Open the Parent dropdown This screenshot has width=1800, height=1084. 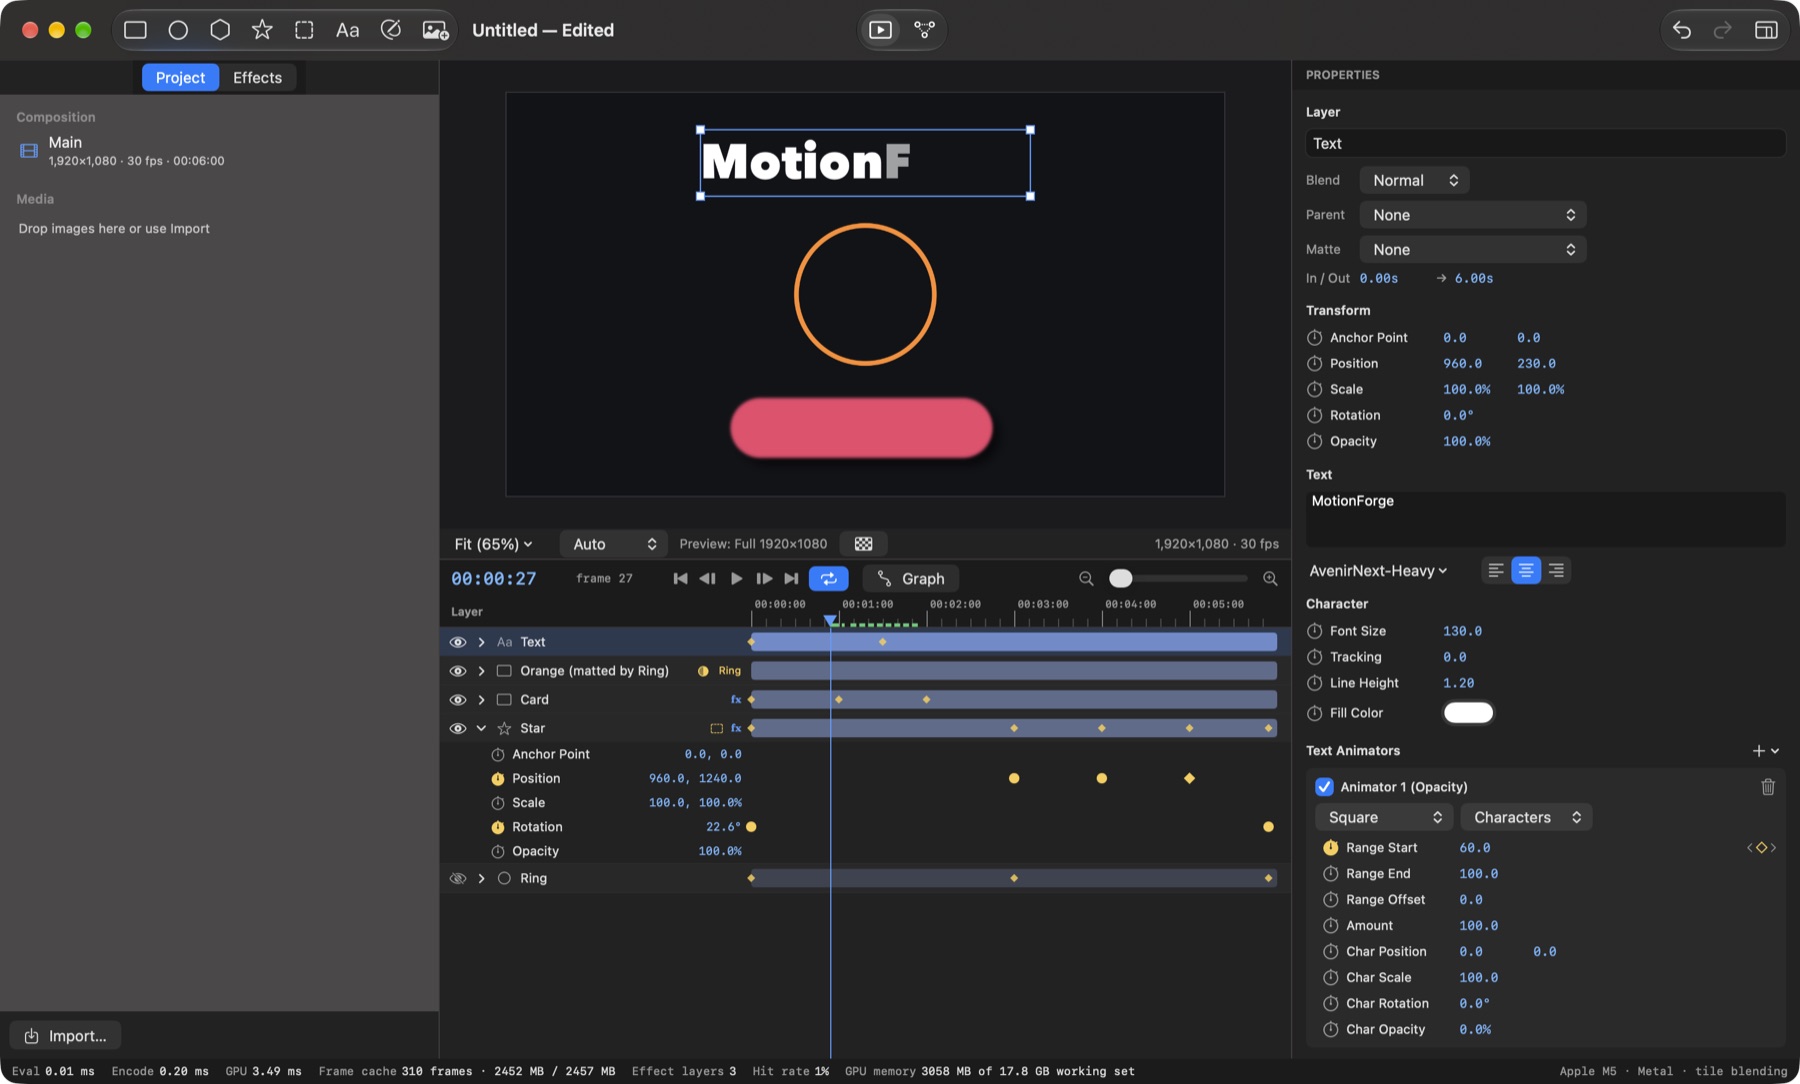point(1473,215)
